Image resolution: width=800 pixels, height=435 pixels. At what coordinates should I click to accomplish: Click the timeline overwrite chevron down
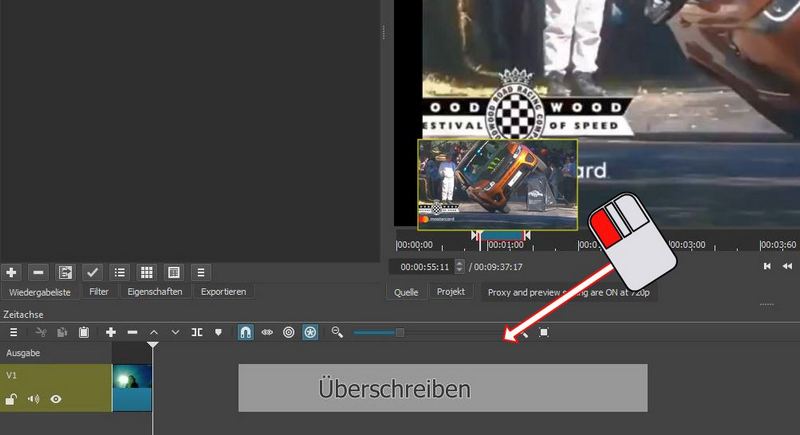pyautogui.click(x=176, y=332)
